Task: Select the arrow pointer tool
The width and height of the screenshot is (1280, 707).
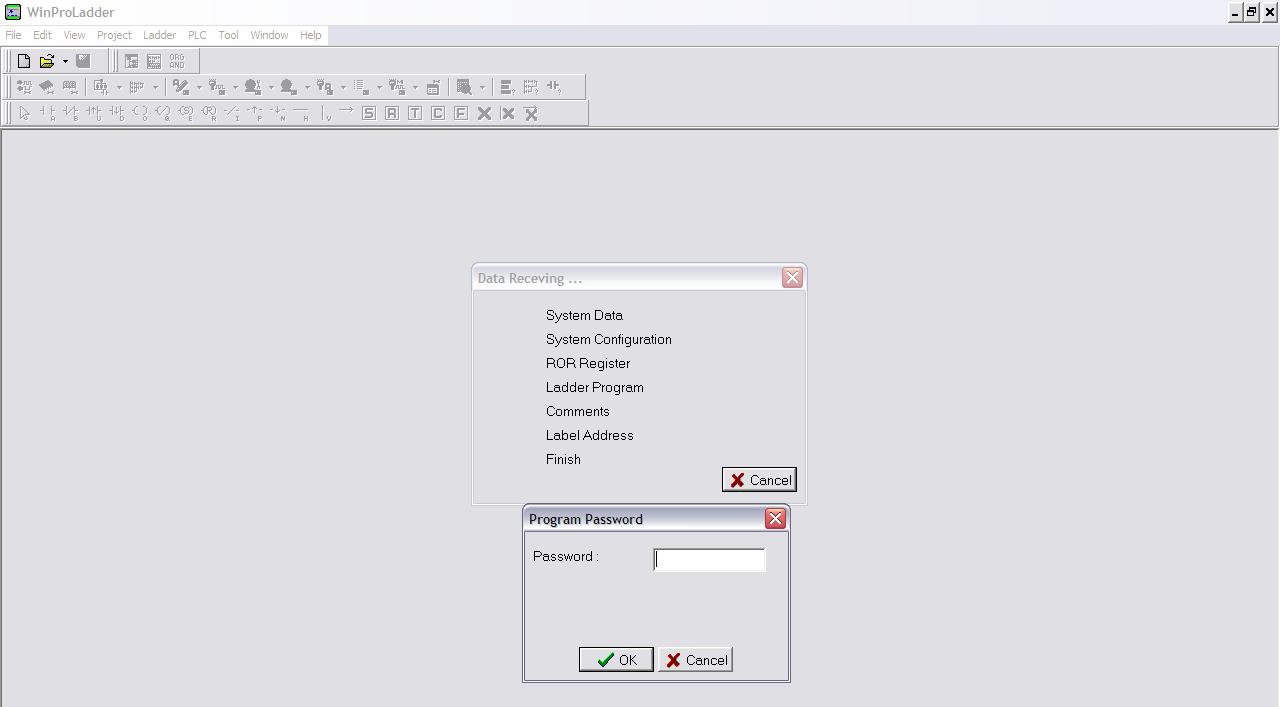Action: point(24,113)
